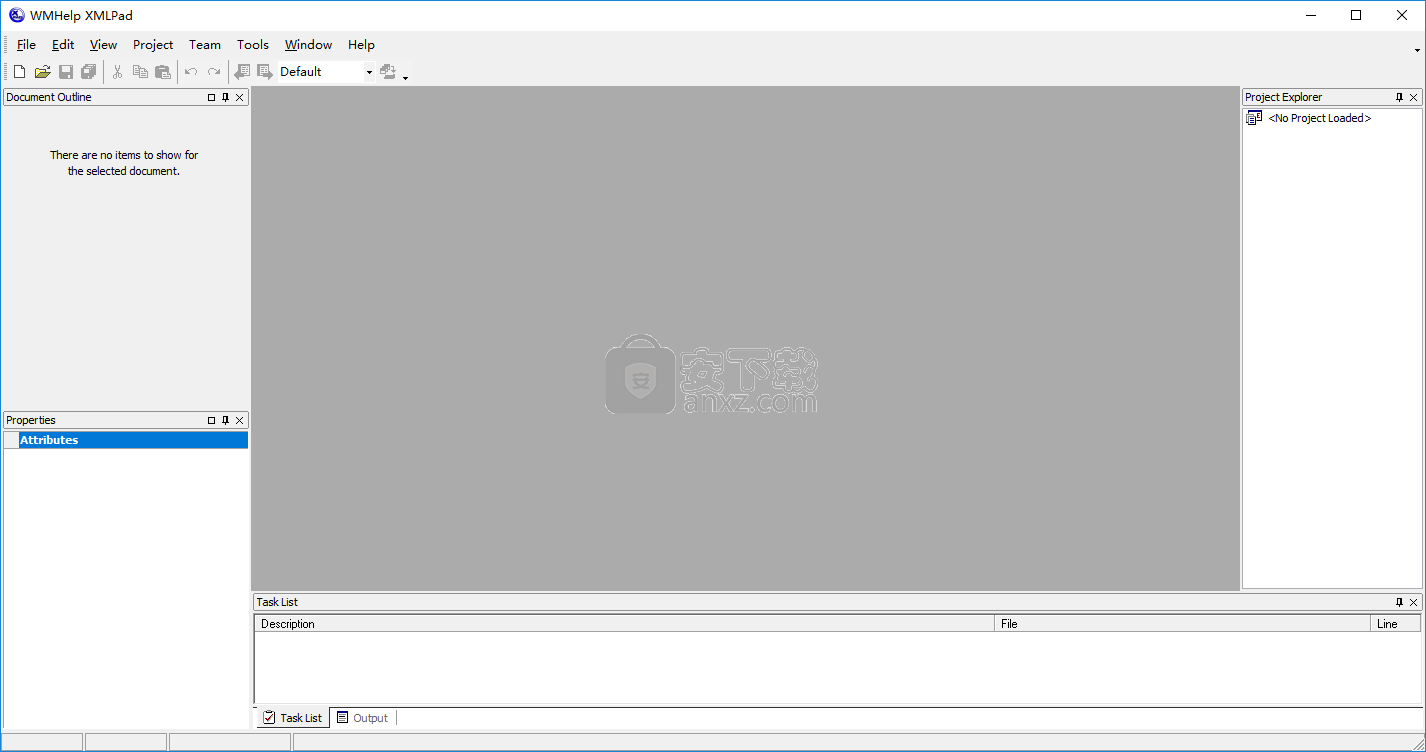Open the Project menu
1426x752 pixels.
pos(153,45)
